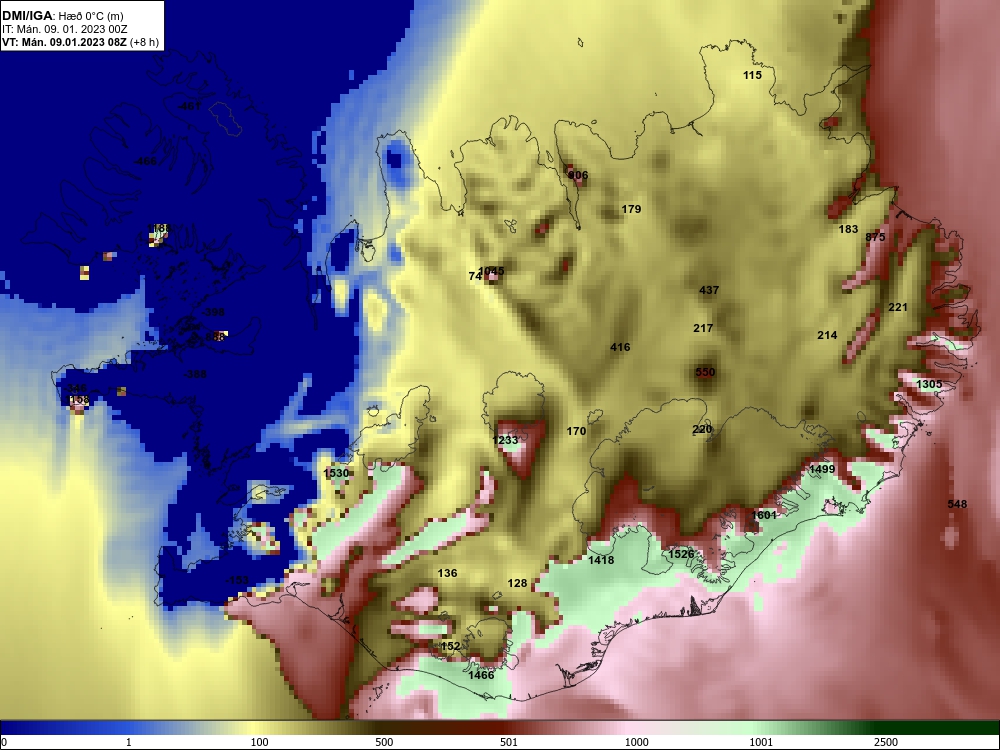Click the -398 map value

(213, 312)
